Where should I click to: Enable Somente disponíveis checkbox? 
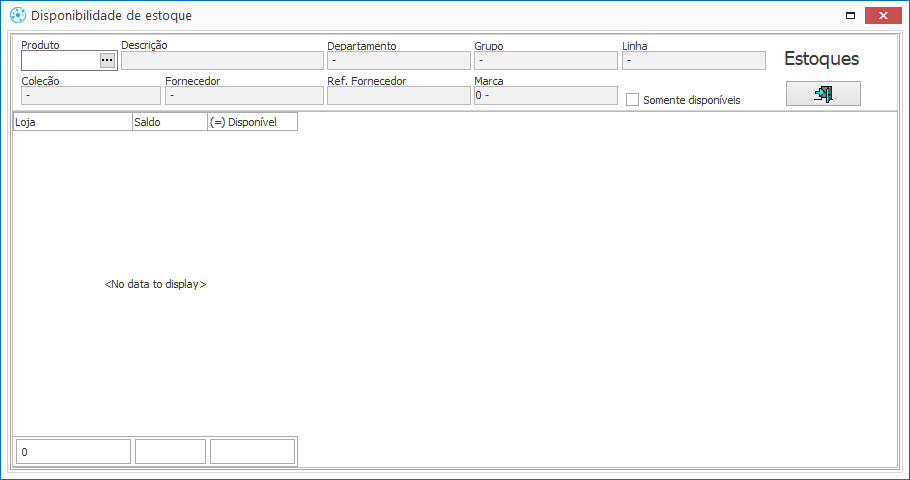[633, 100]
